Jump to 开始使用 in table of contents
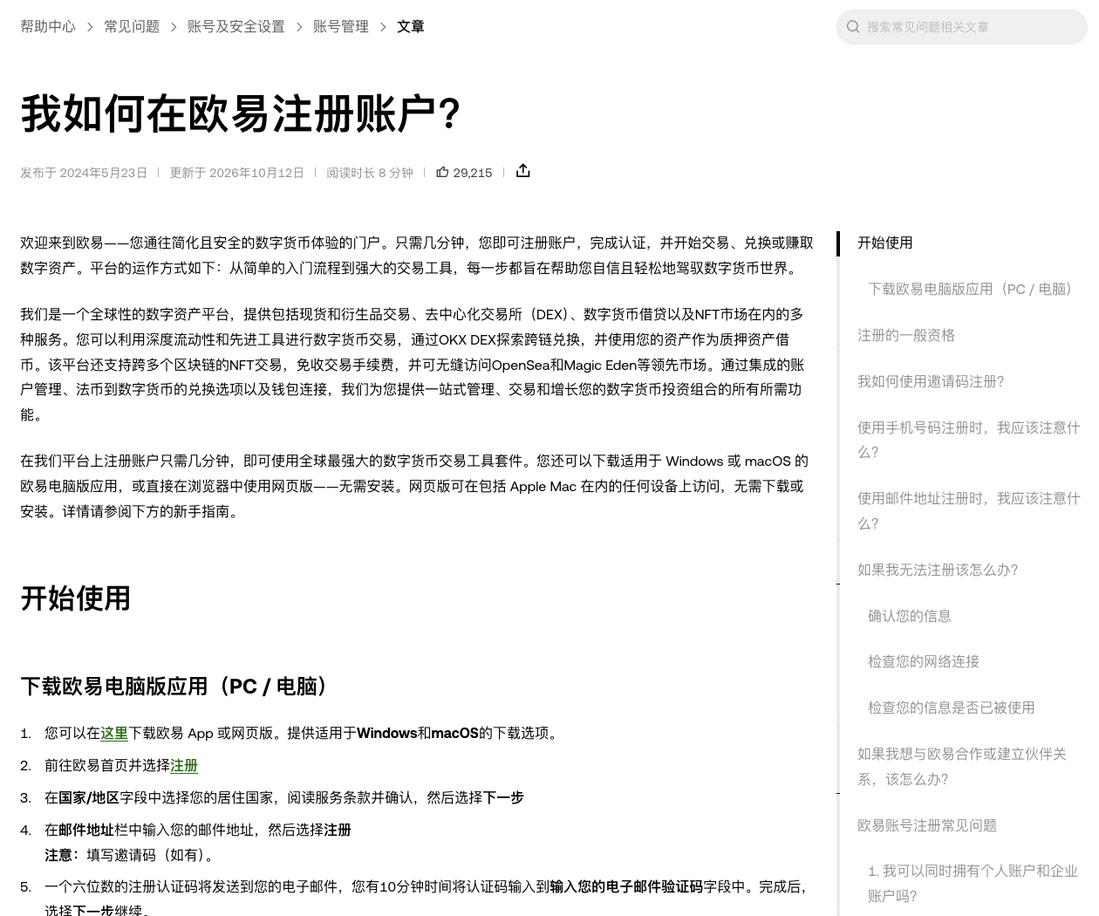 [x=885, y=243]
